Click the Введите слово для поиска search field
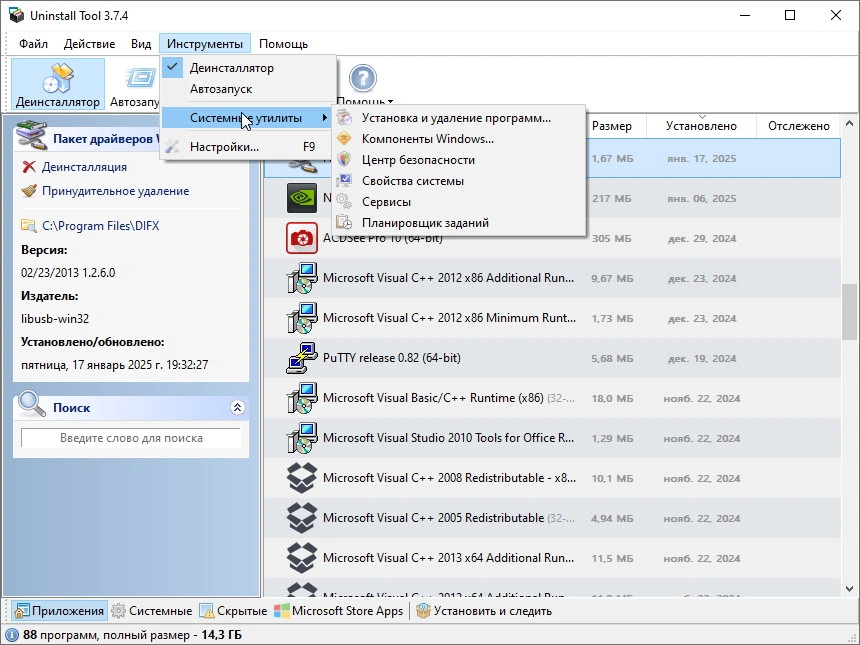The image size is (860, 645). [x=131, y=438]
